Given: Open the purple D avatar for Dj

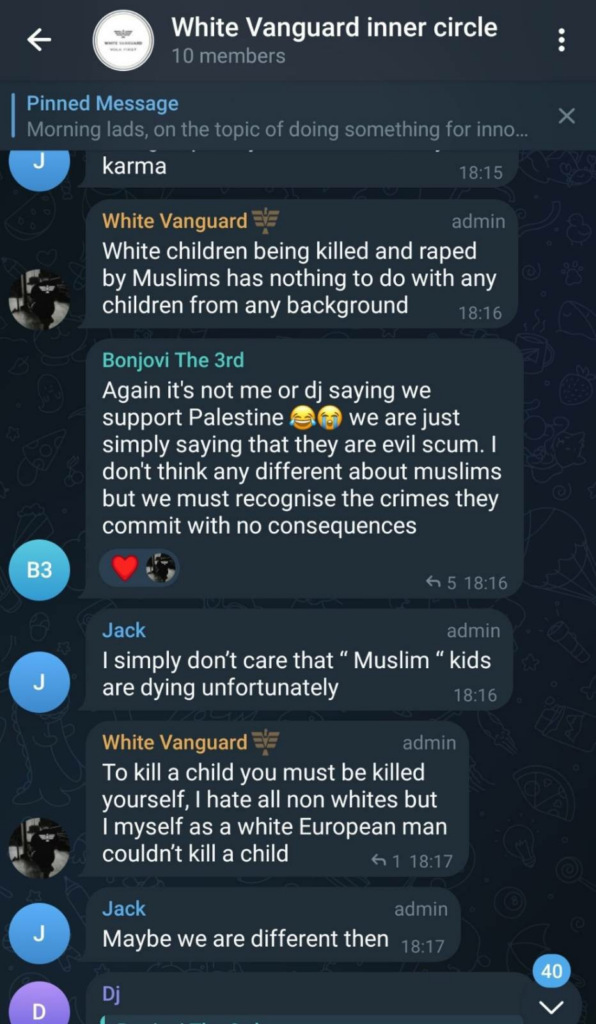Looking at the screenshot, I should 40,1006.
